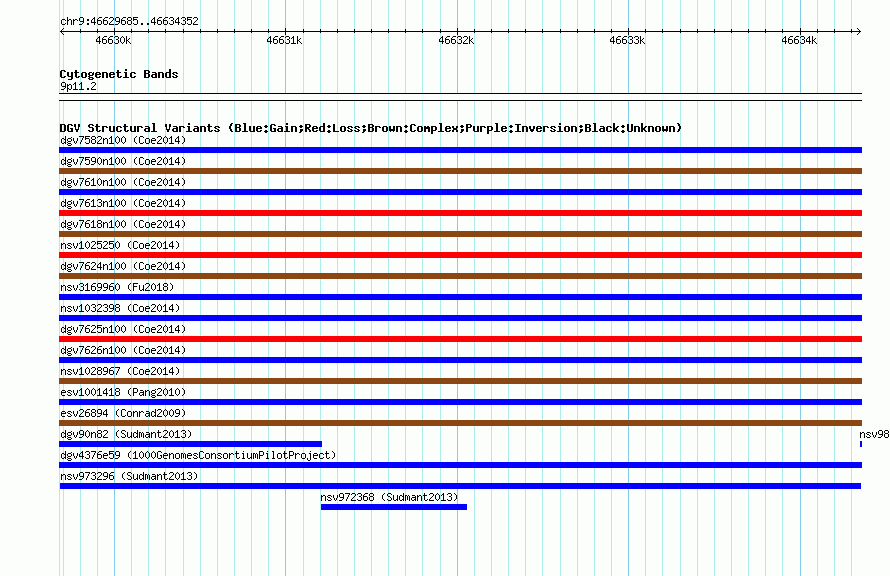Click the dgv7626n100 (Coe2014) label
Viewport: 890px width, 576px height.
coord(123,350)
